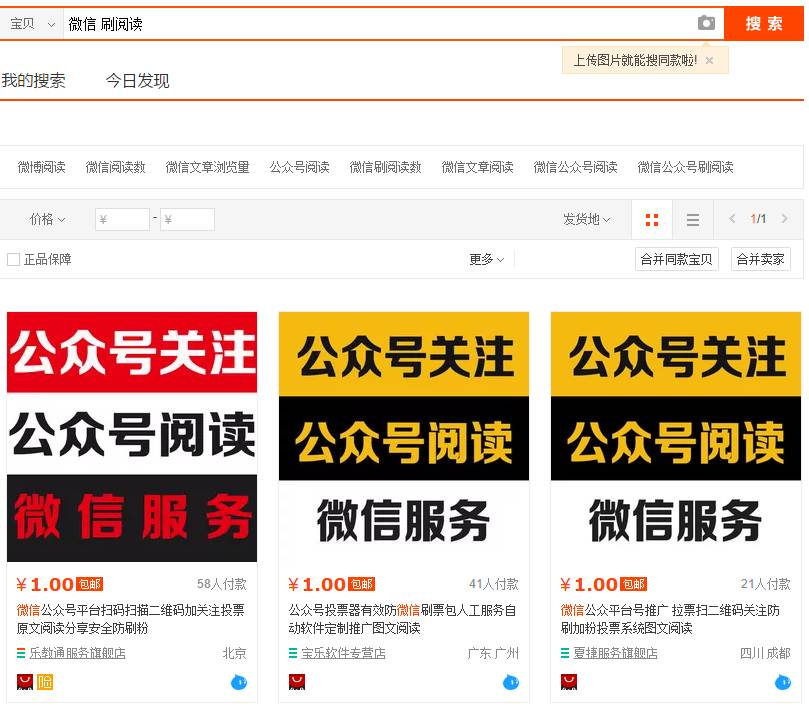Open Wangwang chat for 宝乐软件专营店
The height and width of the screenshot is (717, 809).
(511, 682)
